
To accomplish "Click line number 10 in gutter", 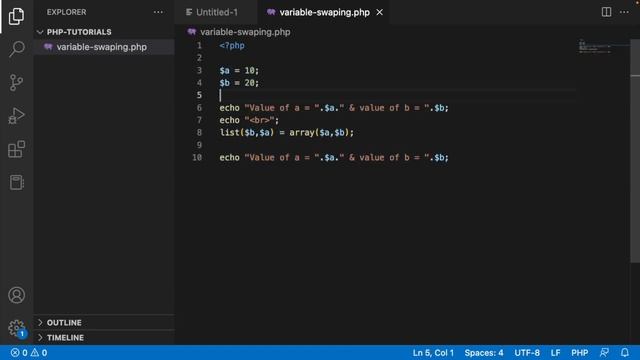I will 197,158.
